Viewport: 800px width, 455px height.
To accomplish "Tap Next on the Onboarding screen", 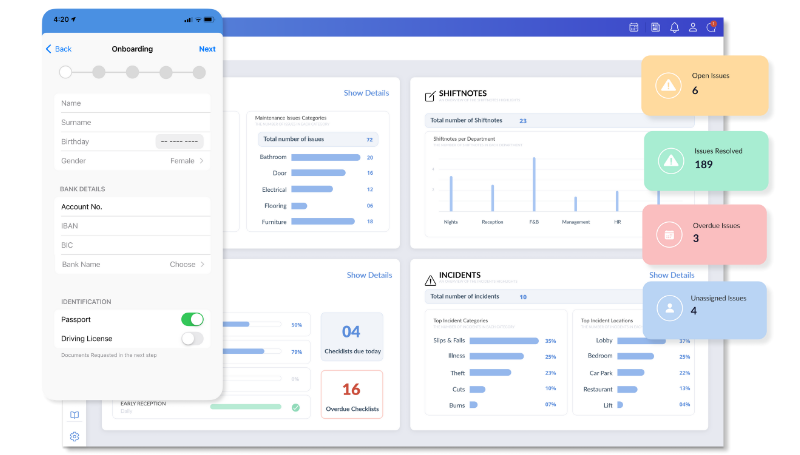I will point(207,49).
